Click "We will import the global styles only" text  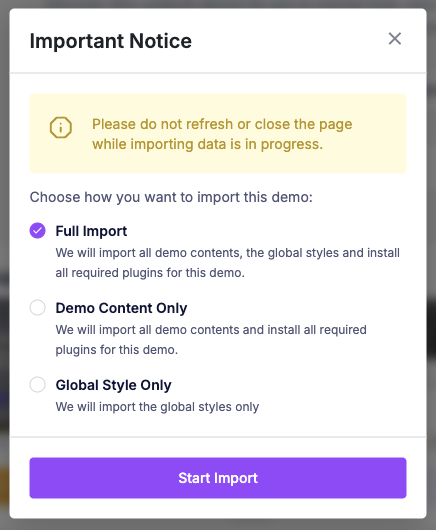157,407
